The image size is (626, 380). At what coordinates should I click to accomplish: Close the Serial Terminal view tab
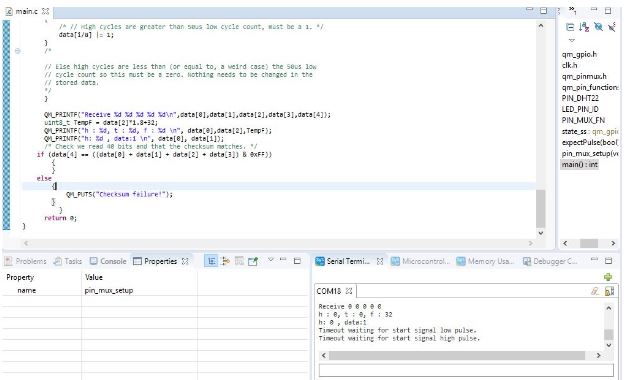point(380,261)
